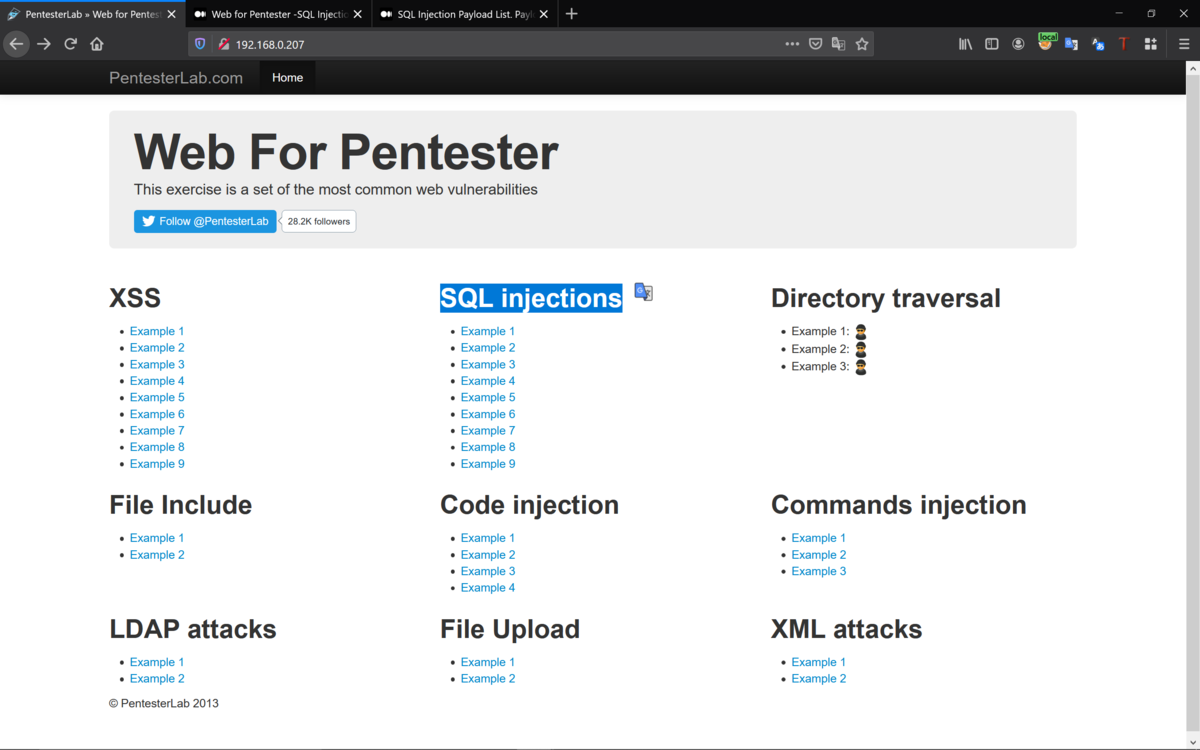Click hacker icon next to Directory Example 1
This screenshot has width=1200, height=750.
point(861,332)
